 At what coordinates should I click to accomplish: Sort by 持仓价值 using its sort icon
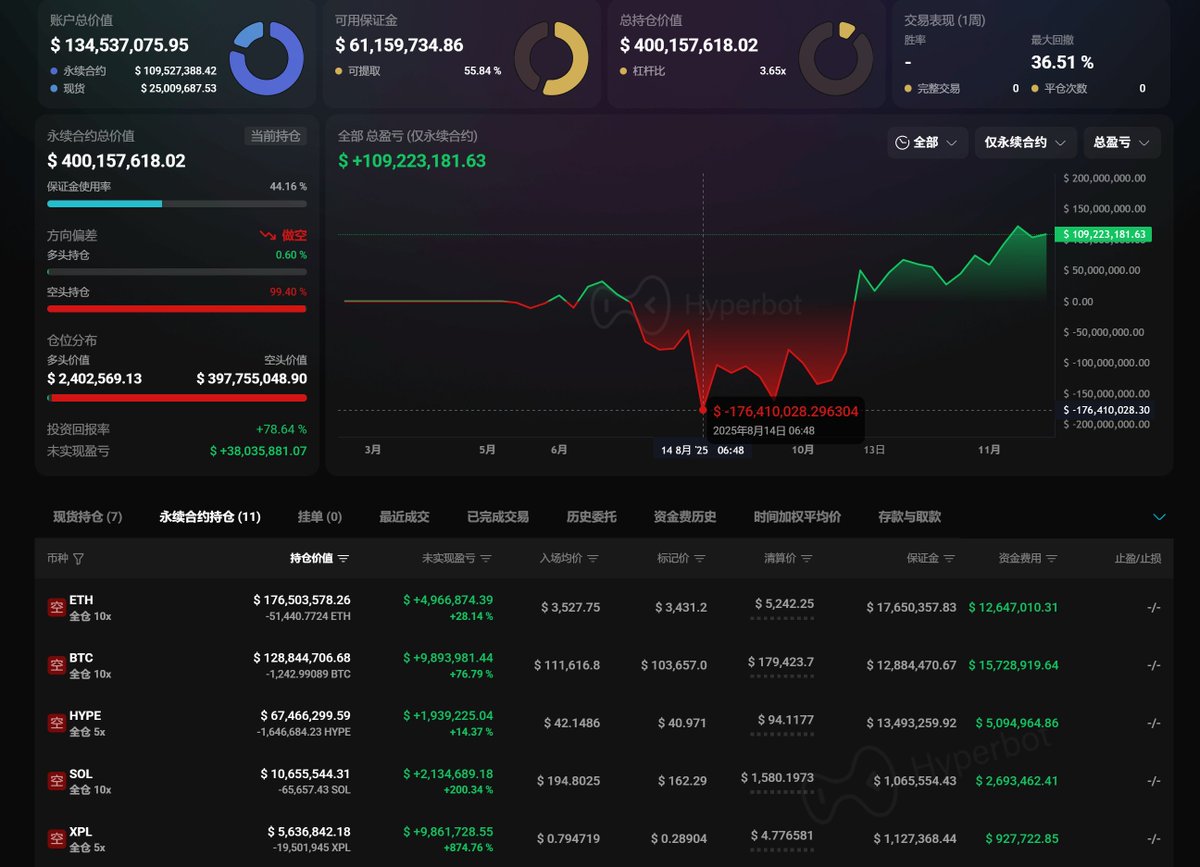(x=344, y=559)
